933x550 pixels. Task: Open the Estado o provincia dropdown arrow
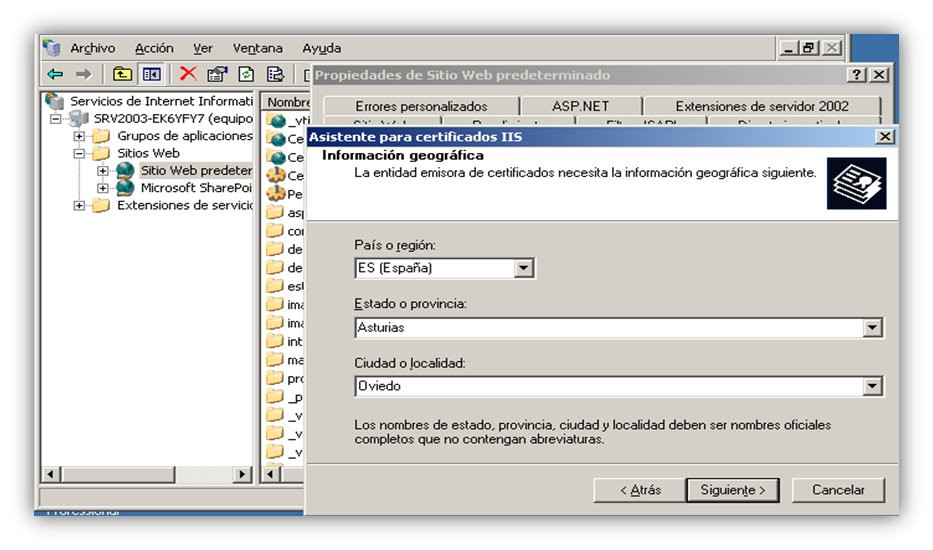(x=872, y=327)
